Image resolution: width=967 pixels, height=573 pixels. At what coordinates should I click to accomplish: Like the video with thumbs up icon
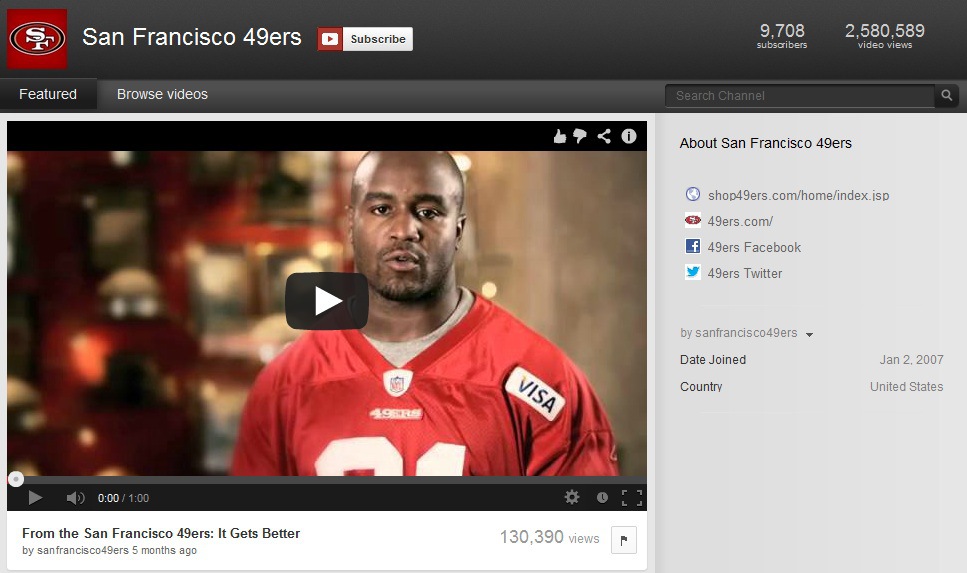point(559,136)
